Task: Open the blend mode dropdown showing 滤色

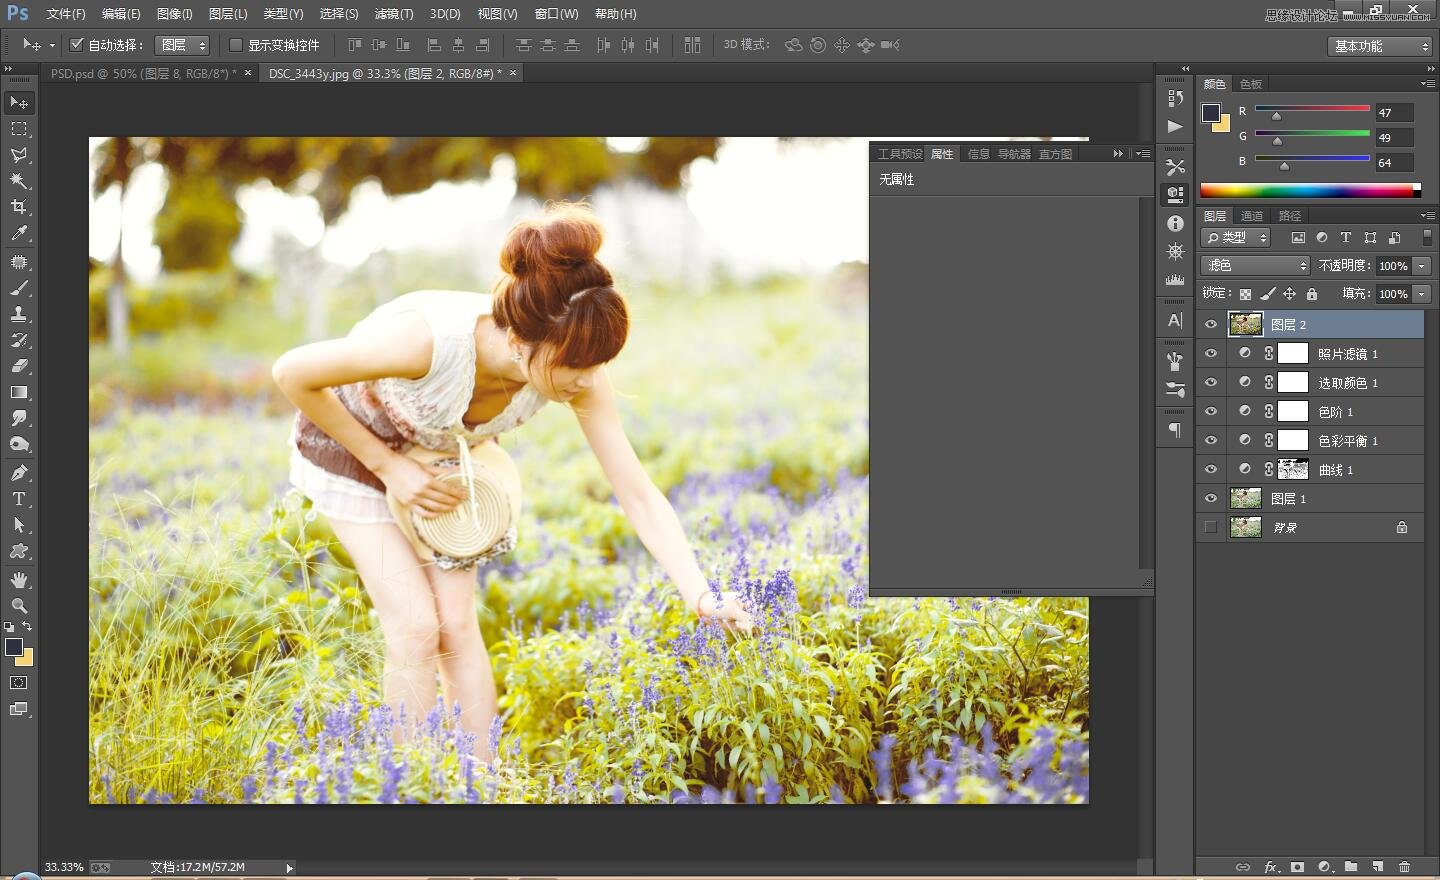Action: click(1254, 265)
